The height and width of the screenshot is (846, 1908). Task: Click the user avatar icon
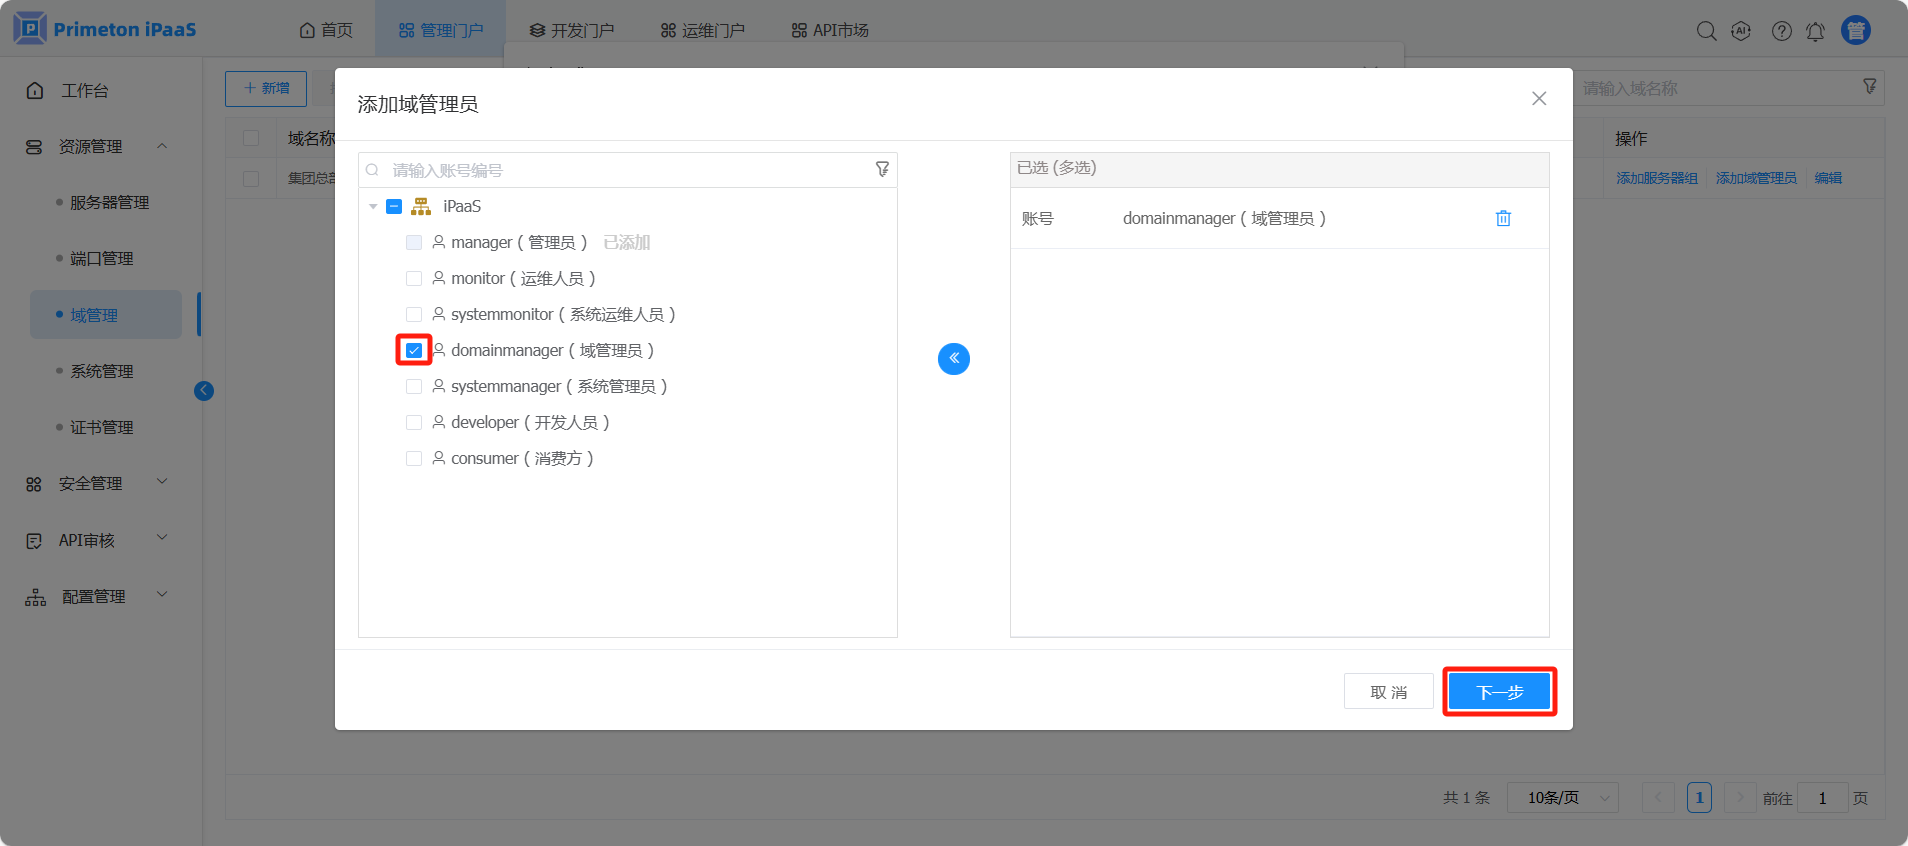1856,30
